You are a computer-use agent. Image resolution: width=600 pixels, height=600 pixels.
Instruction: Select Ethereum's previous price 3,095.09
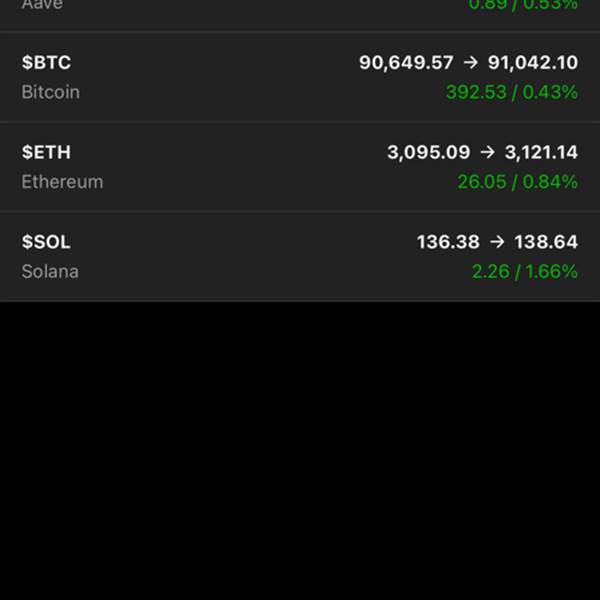tap(428, 152)
